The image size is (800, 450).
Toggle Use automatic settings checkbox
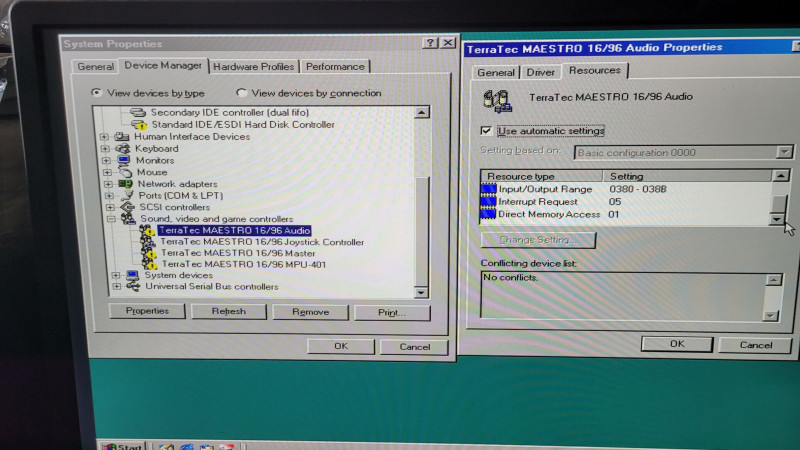[486, 131]
